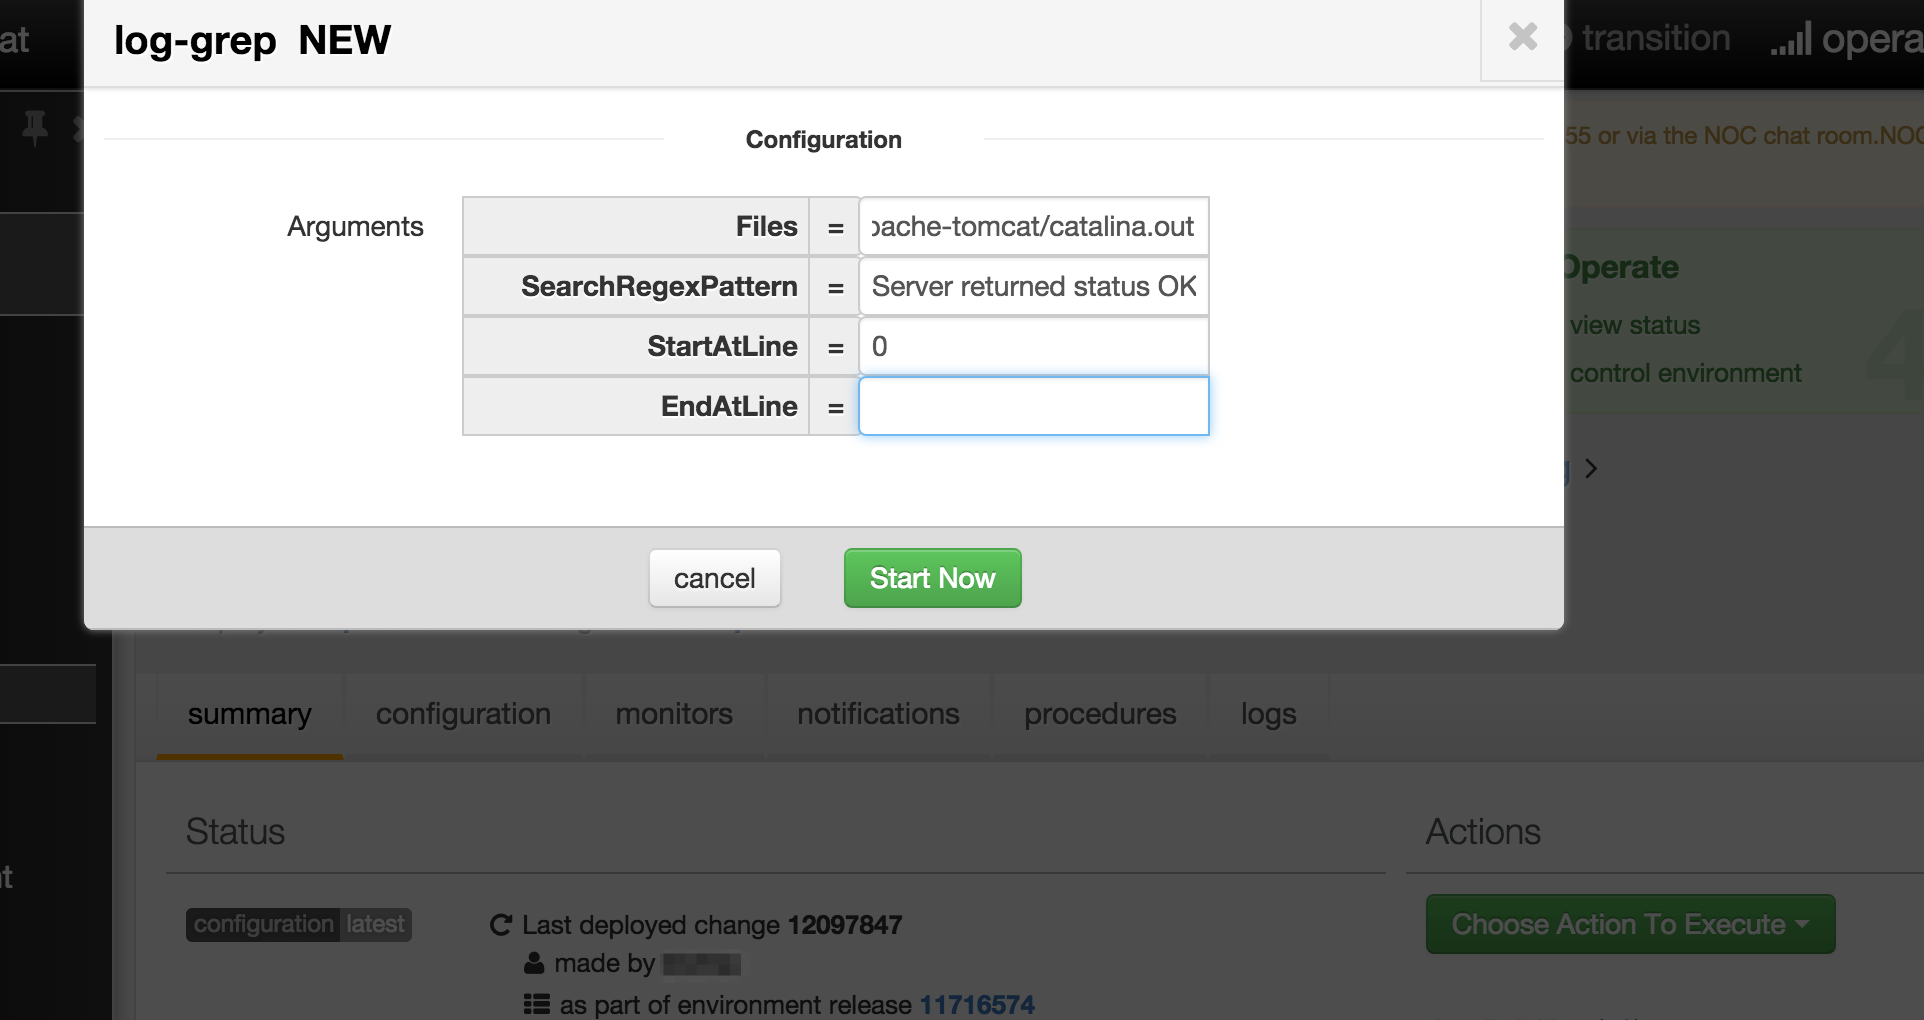This screenshot has height=1020, width=1924.
Task: Click the user icon beside made by
Action: [x=535, y=963]
